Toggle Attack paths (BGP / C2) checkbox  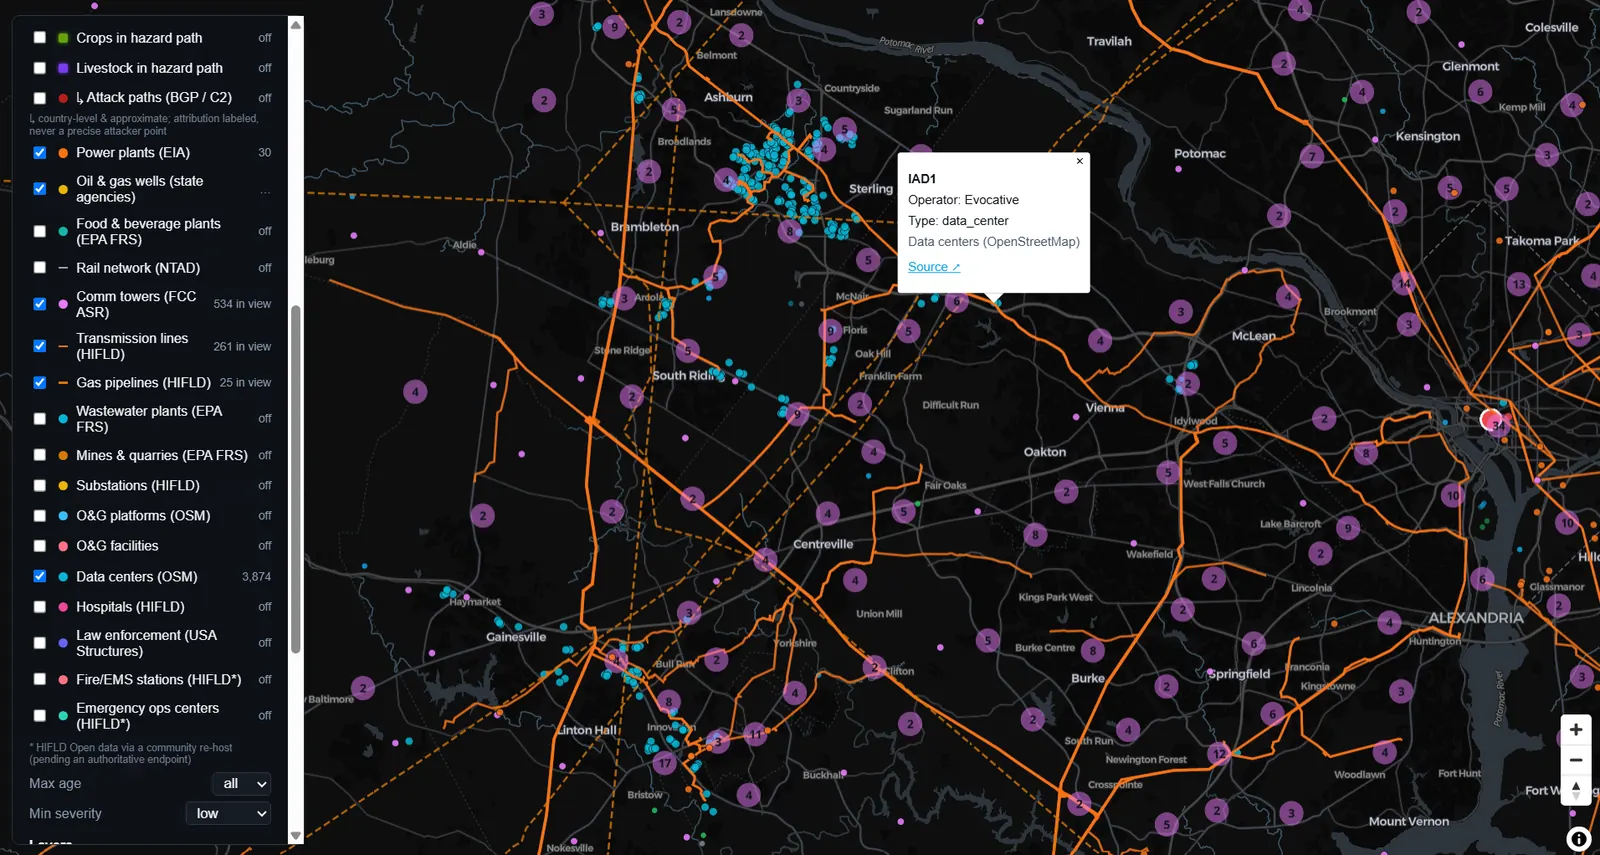[40, 98]
